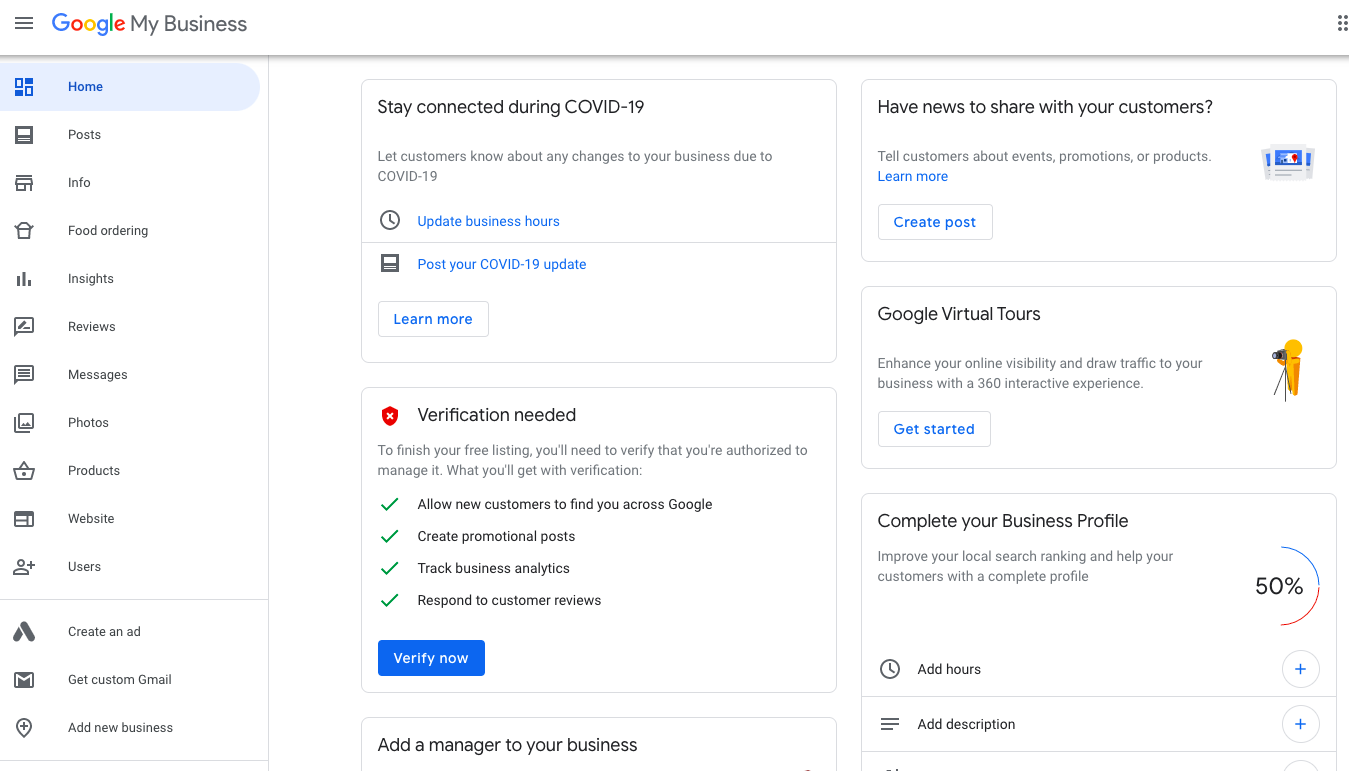Click the plus button for Add description
1349x771 pixels.
(1300, 724)
